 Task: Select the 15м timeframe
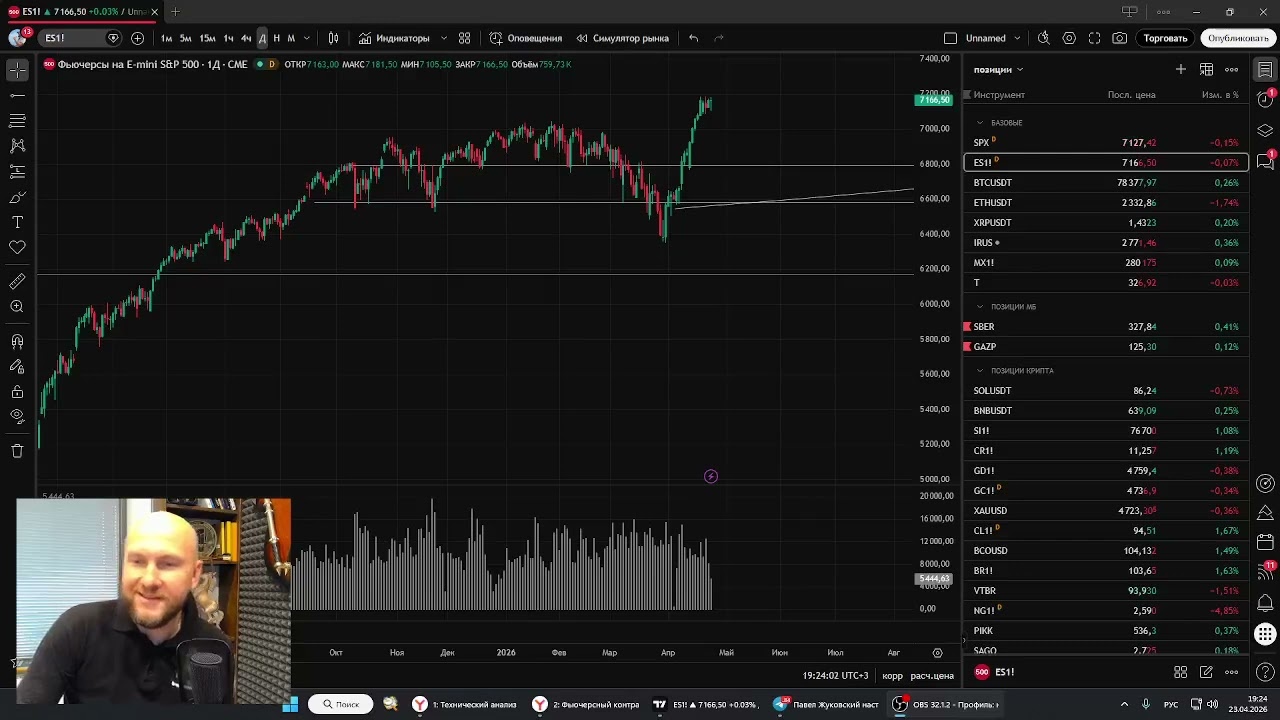pyautogui.click(x=207, y=38)
